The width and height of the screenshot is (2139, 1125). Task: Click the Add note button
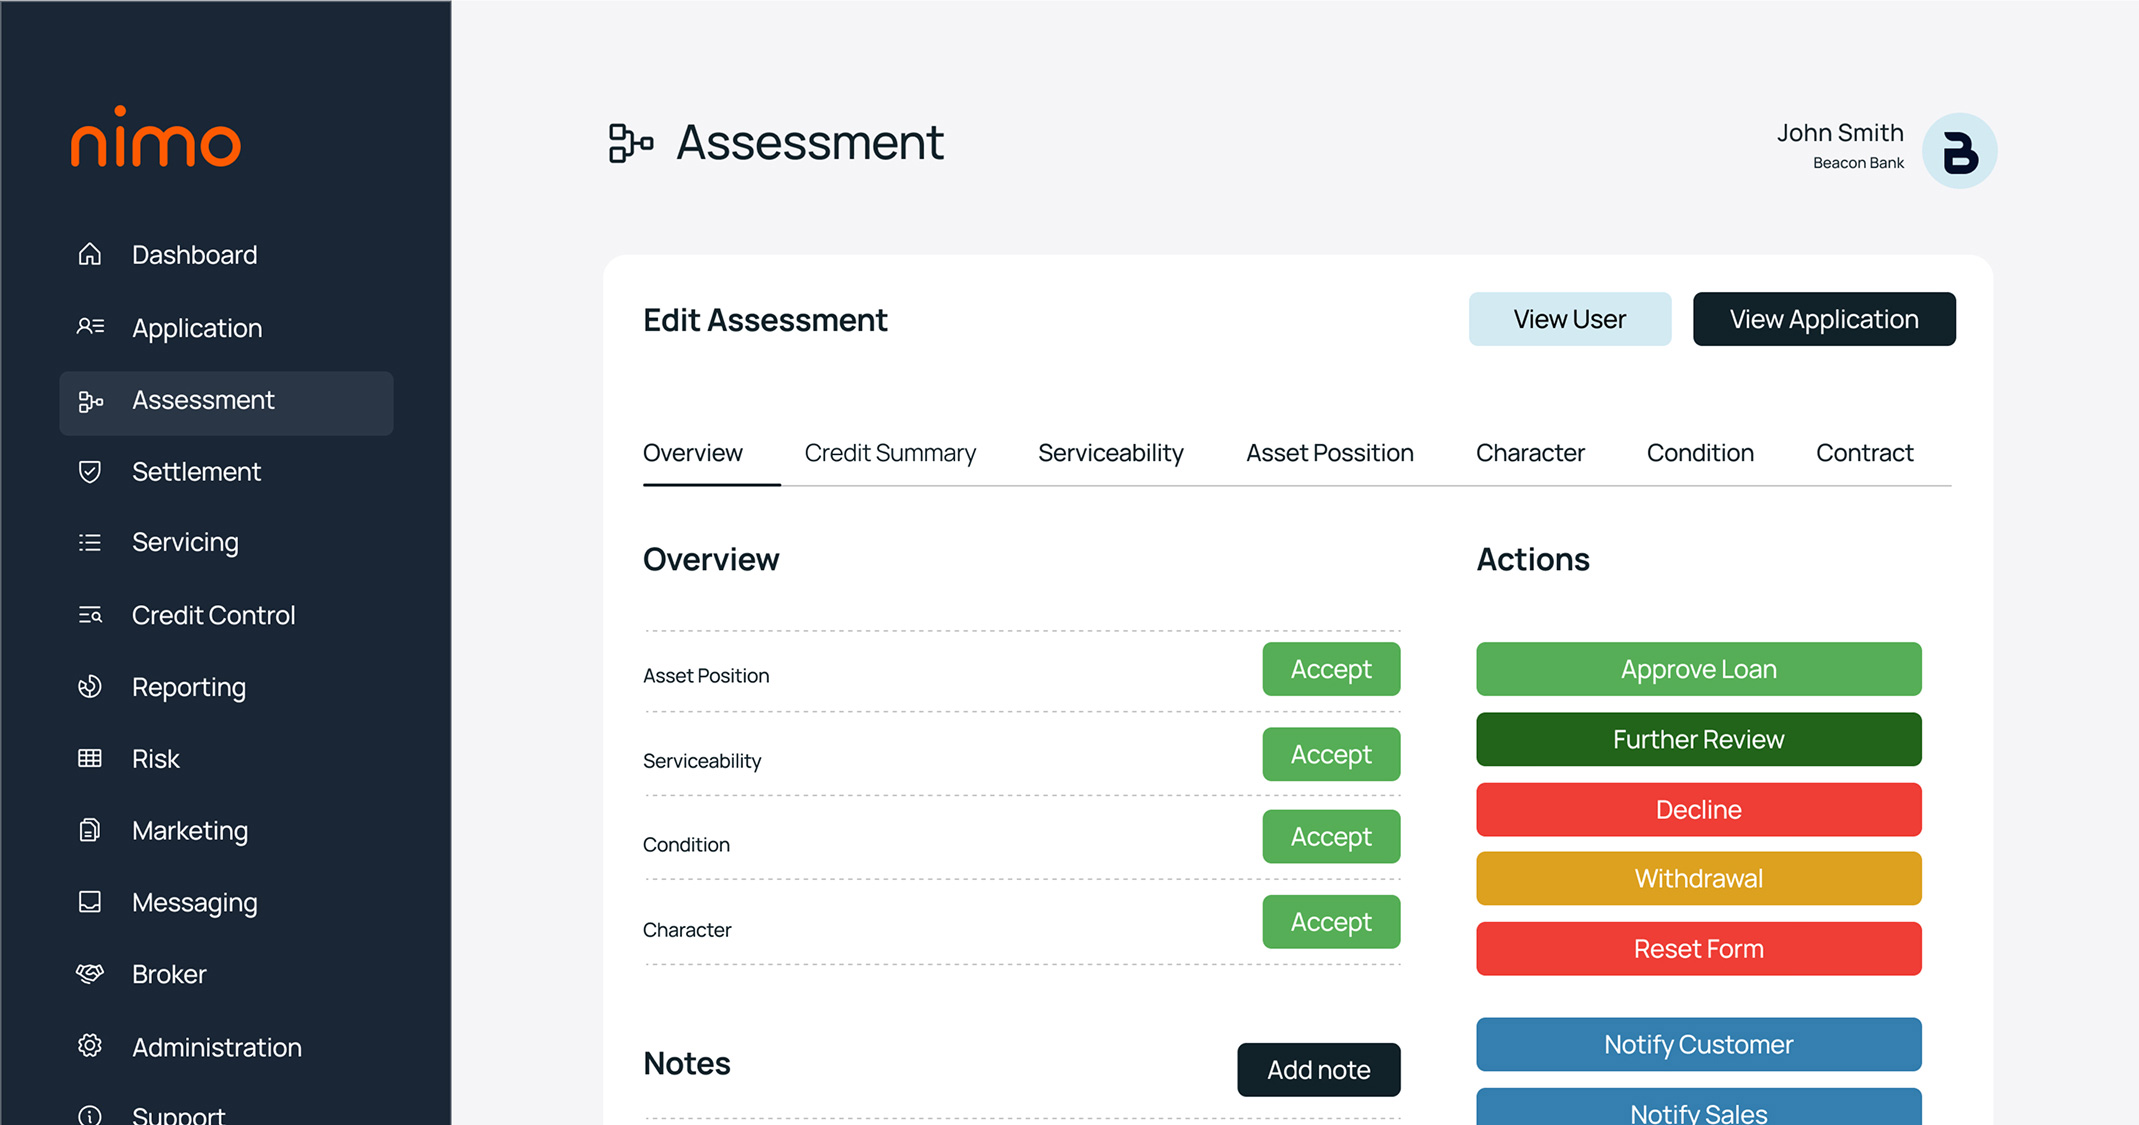[1318, 1070]
